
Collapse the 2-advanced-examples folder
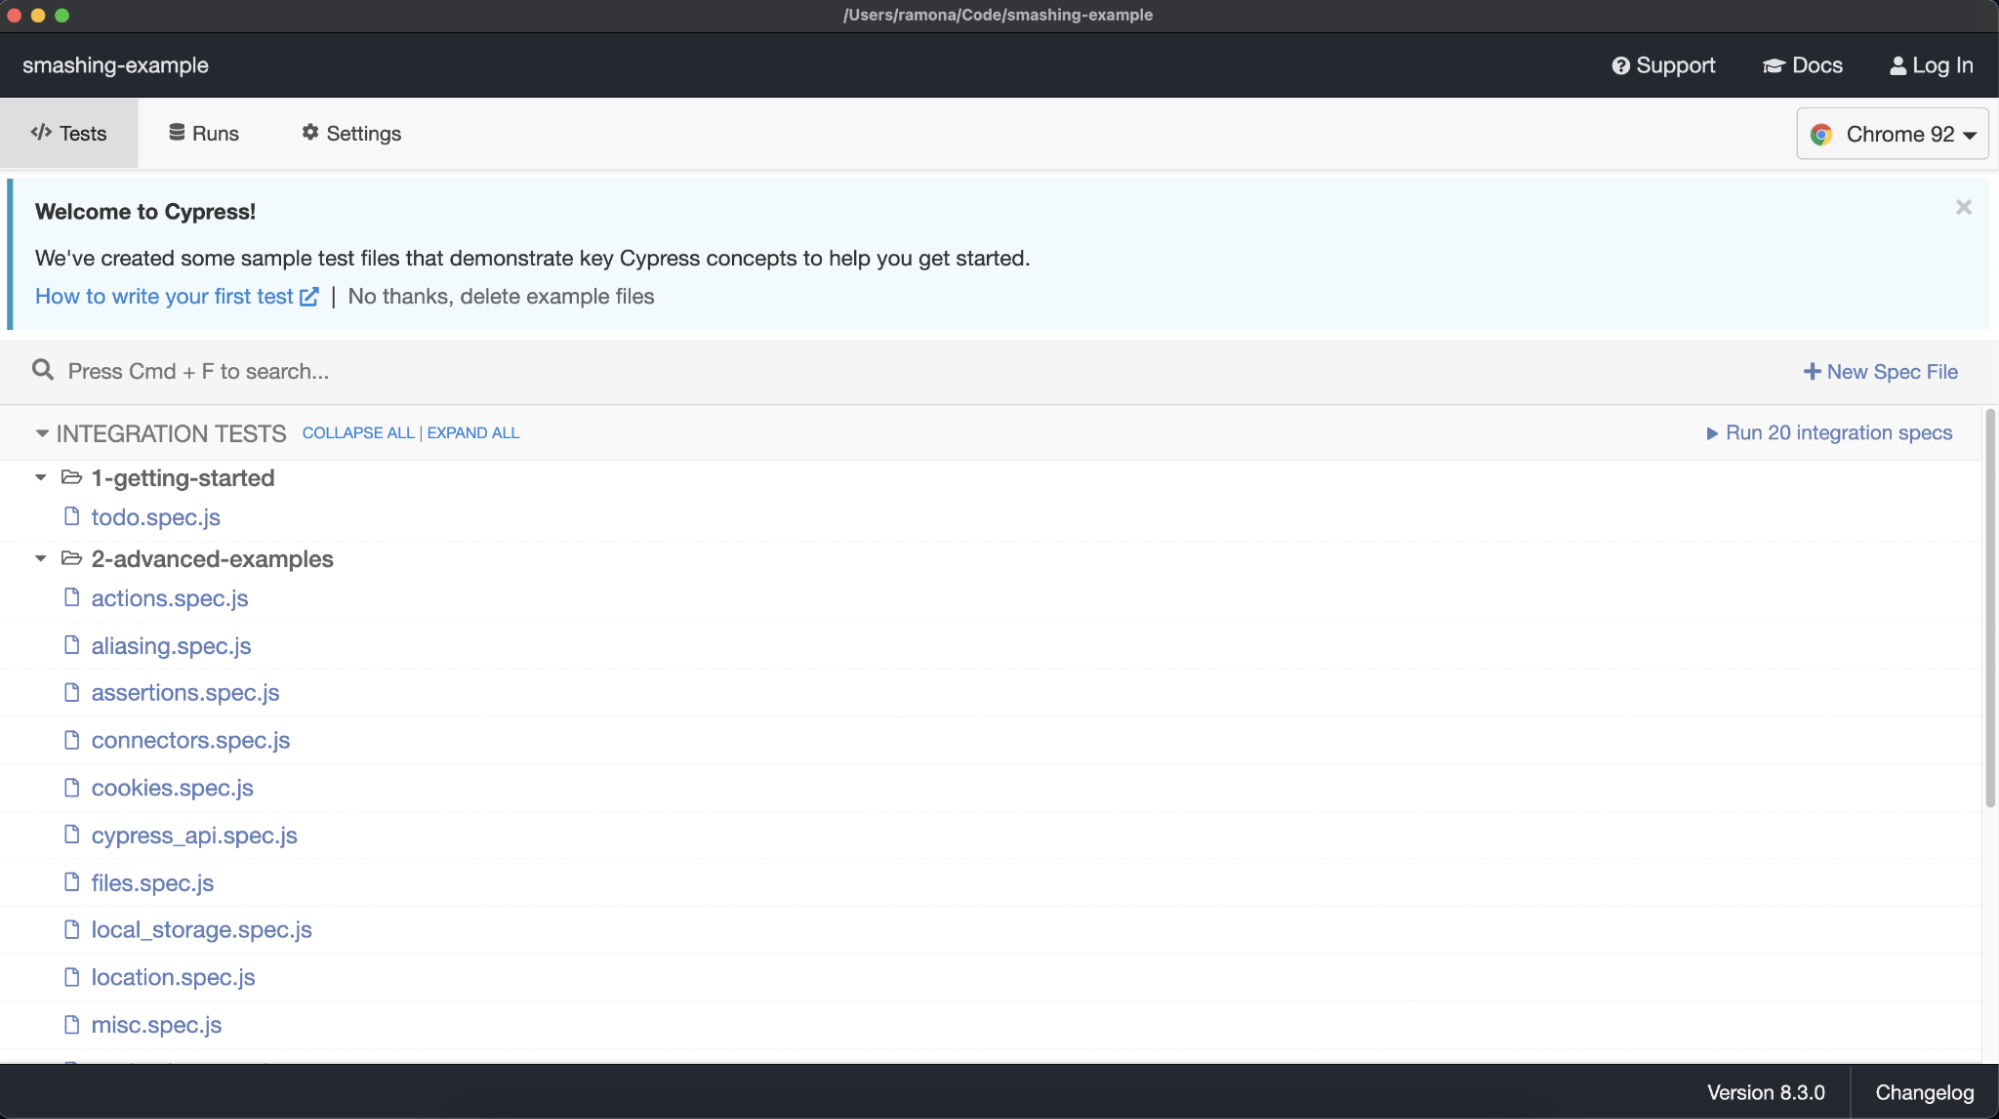click(41, 559)
